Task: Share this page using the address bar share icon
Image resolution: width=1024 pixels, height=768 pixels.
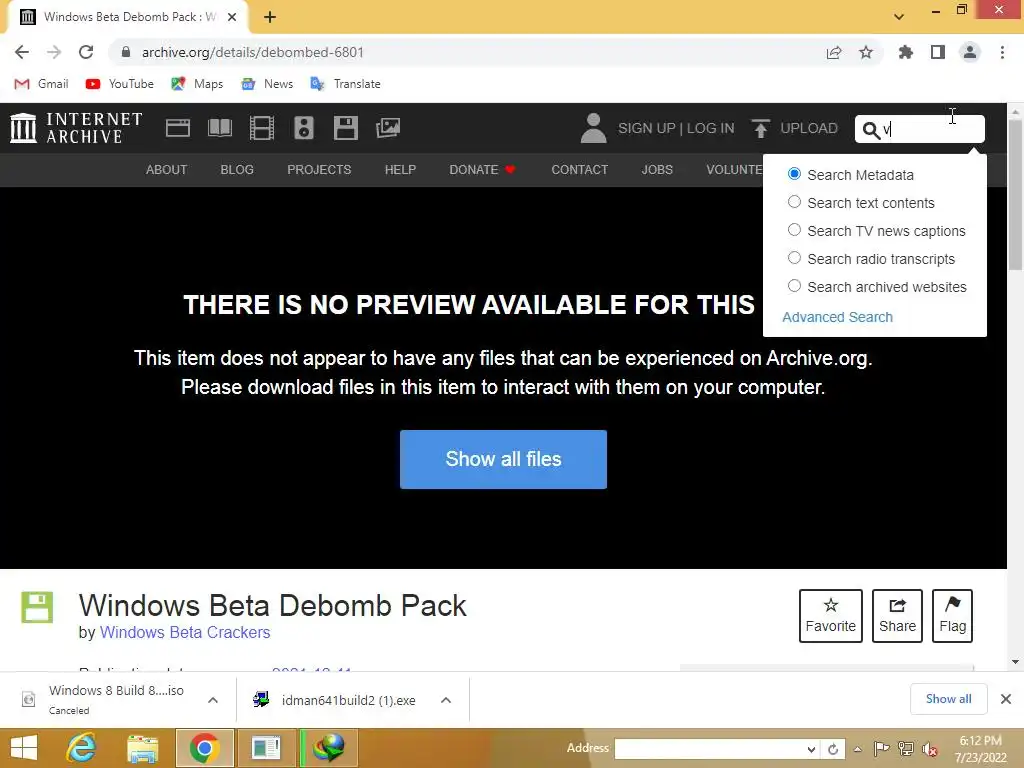Action: click(834, 52)
